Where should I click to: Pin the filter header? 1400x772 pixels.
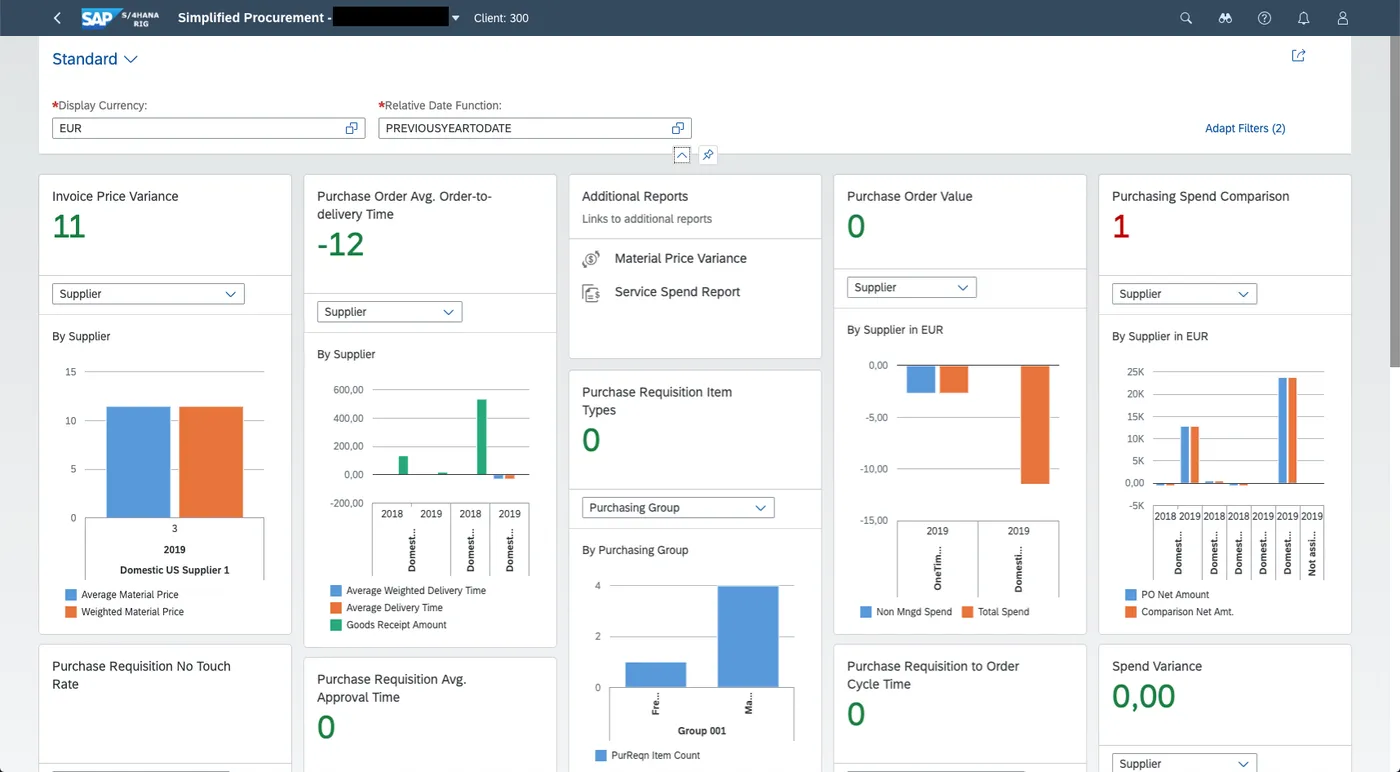click(707, 155)
